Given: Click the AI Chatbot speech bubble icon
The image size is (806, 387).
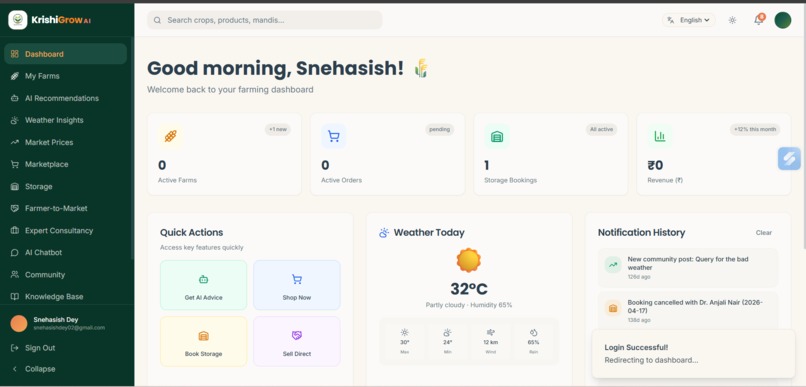Looking at the screenshot, I should pyautogui.click(x=15, y=253).
